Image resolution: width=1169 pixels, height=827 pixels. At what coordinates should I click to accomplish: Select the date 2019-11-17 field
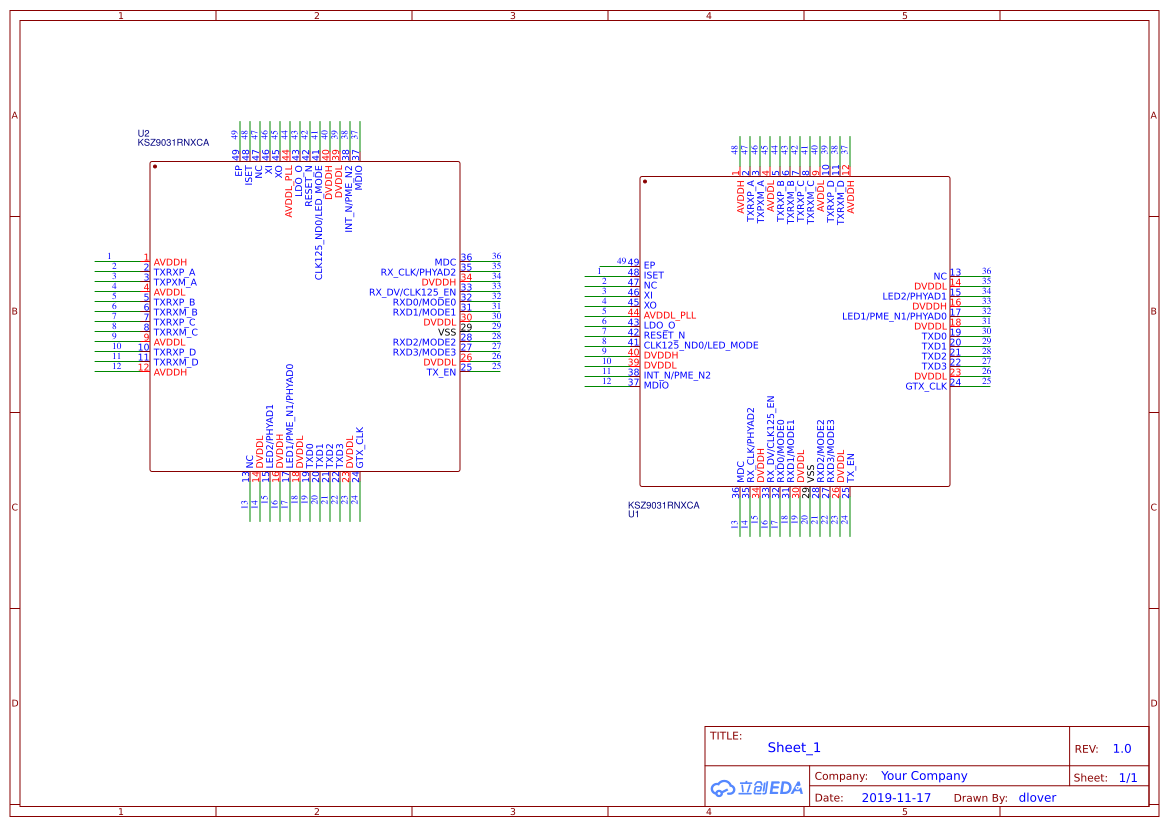pos(896,798)
